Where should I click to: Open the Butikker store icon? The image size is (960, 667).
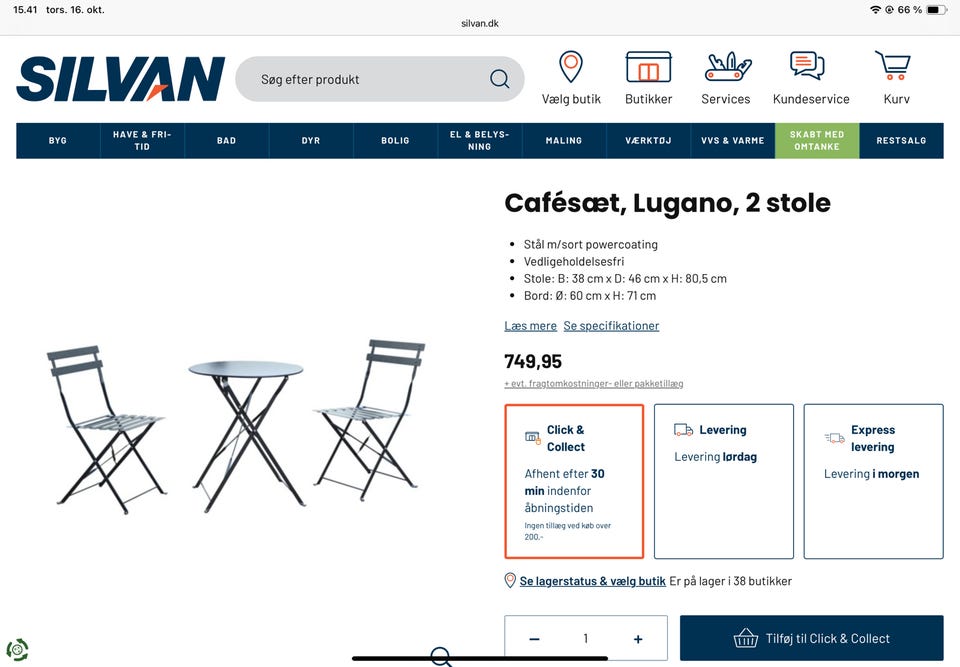pos(648,67)
